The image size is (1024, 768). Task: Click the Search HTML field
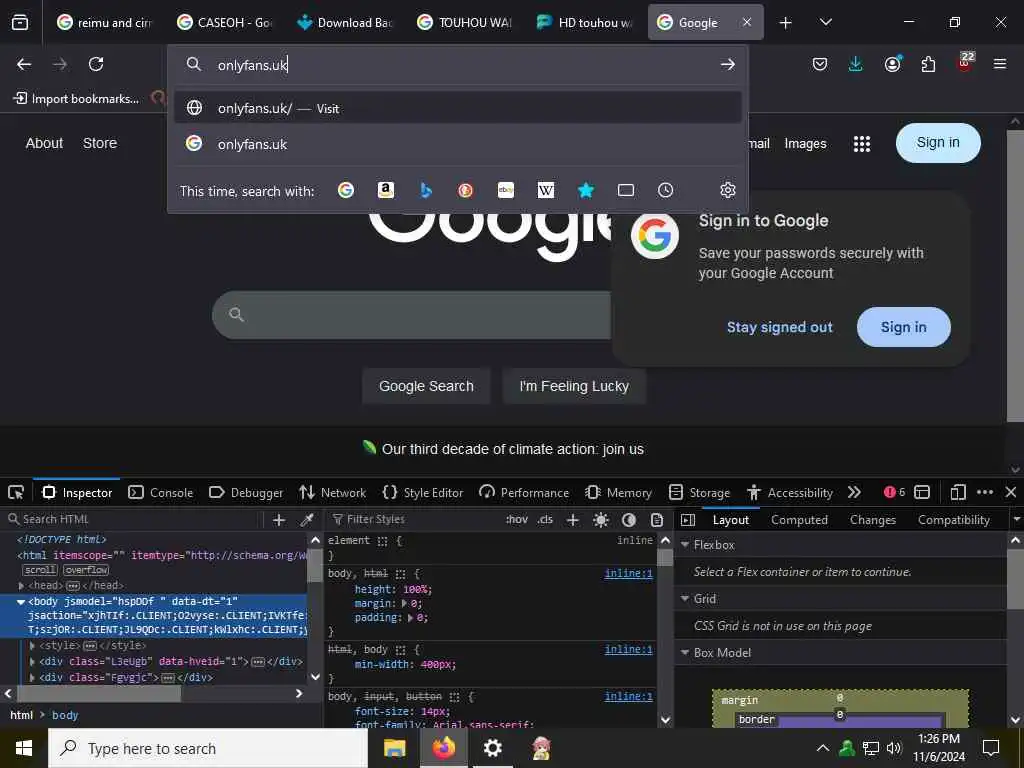coord(134,520)
